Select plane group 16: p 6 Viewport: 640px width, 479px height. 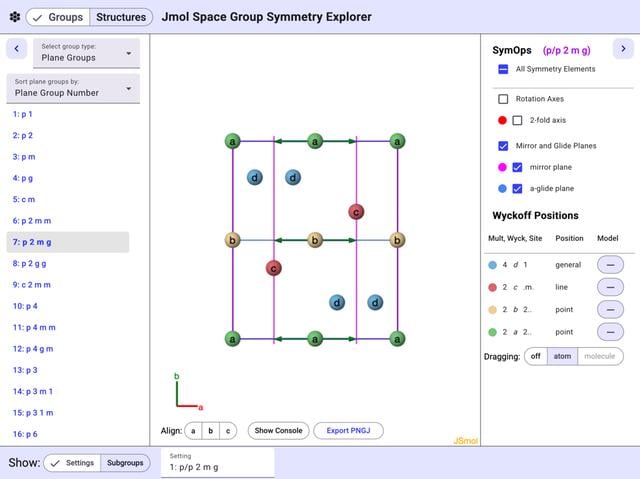tap(25, 434)
